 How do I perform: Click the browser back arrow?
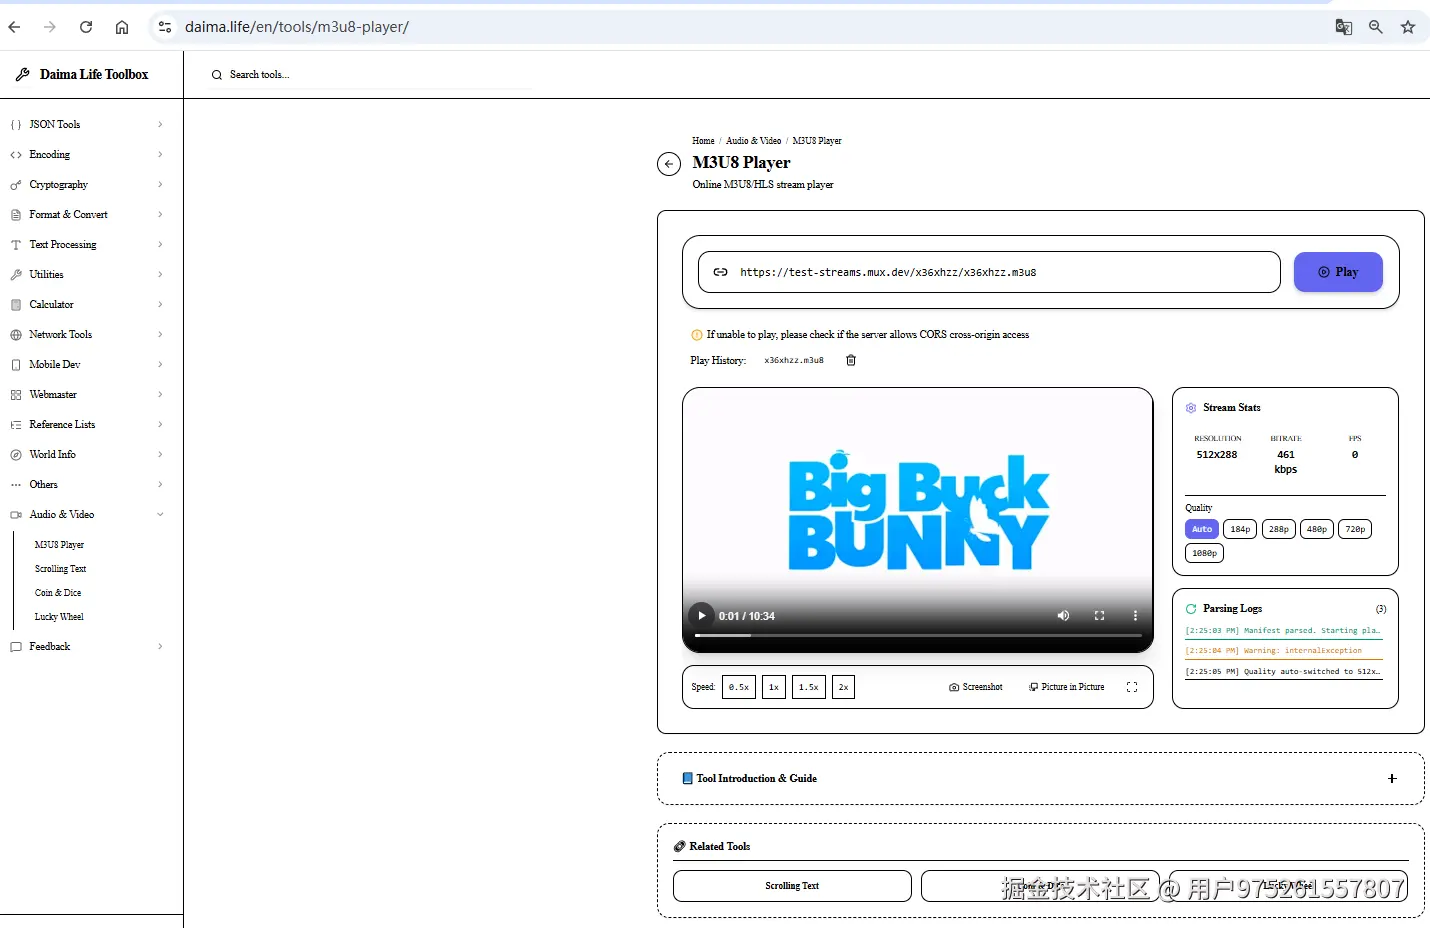pyautogui.click(x=14, y=27)
